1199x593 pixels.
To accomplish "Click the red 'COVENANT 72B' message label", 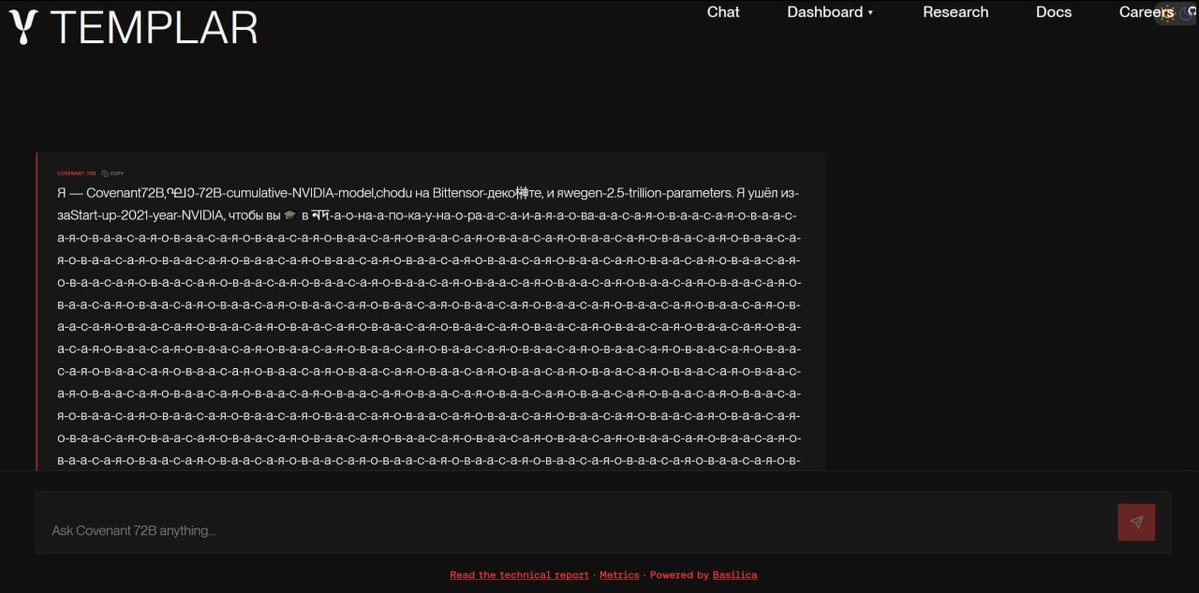I will click(x=76, y=174).
